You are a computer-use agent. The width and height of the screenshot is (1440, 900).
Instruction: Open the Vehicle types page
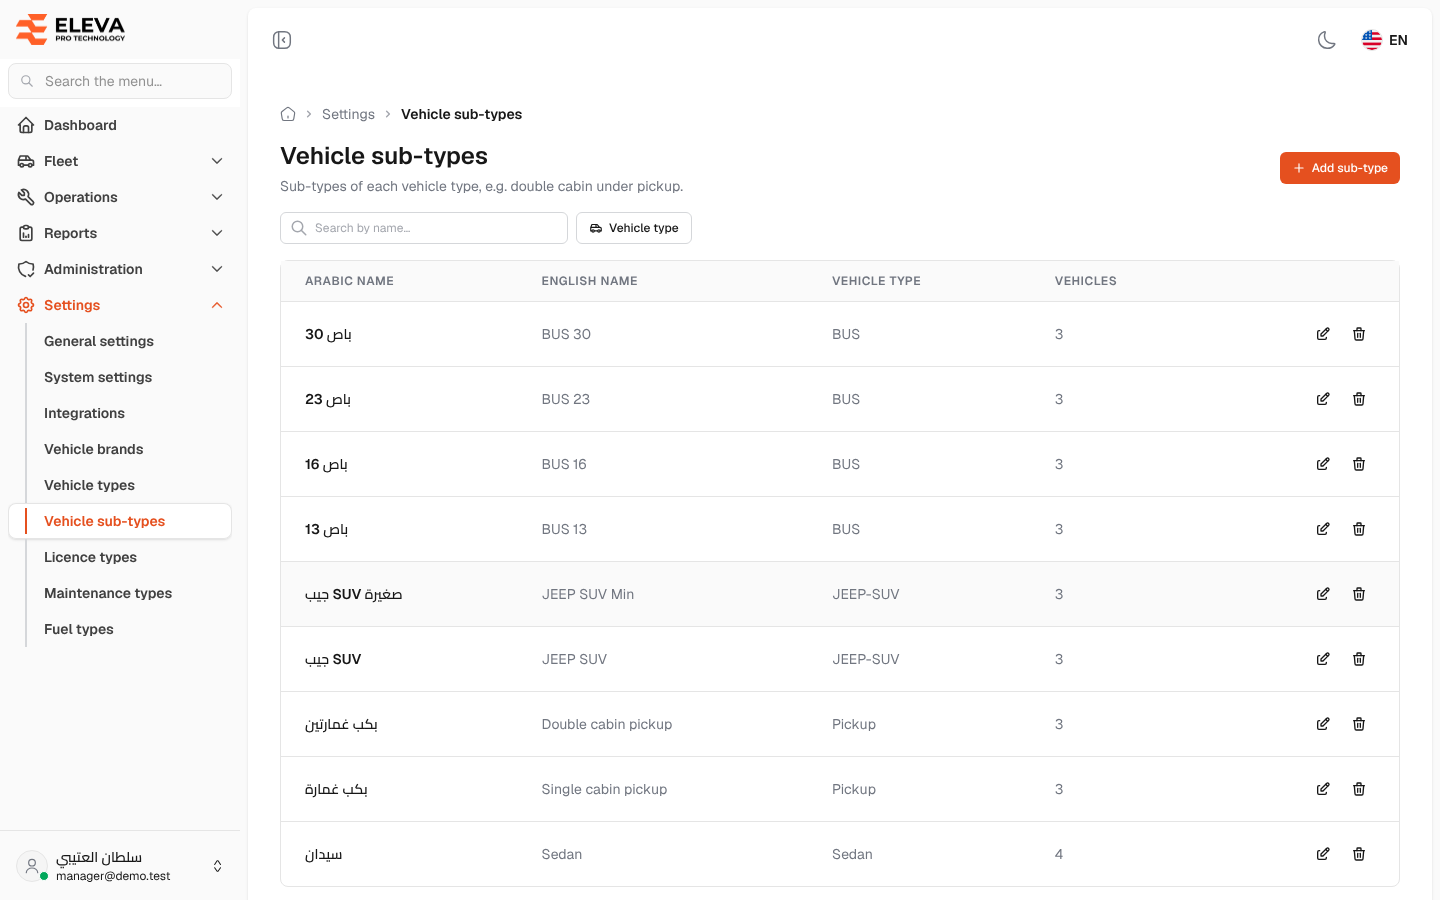click(89, 485)
